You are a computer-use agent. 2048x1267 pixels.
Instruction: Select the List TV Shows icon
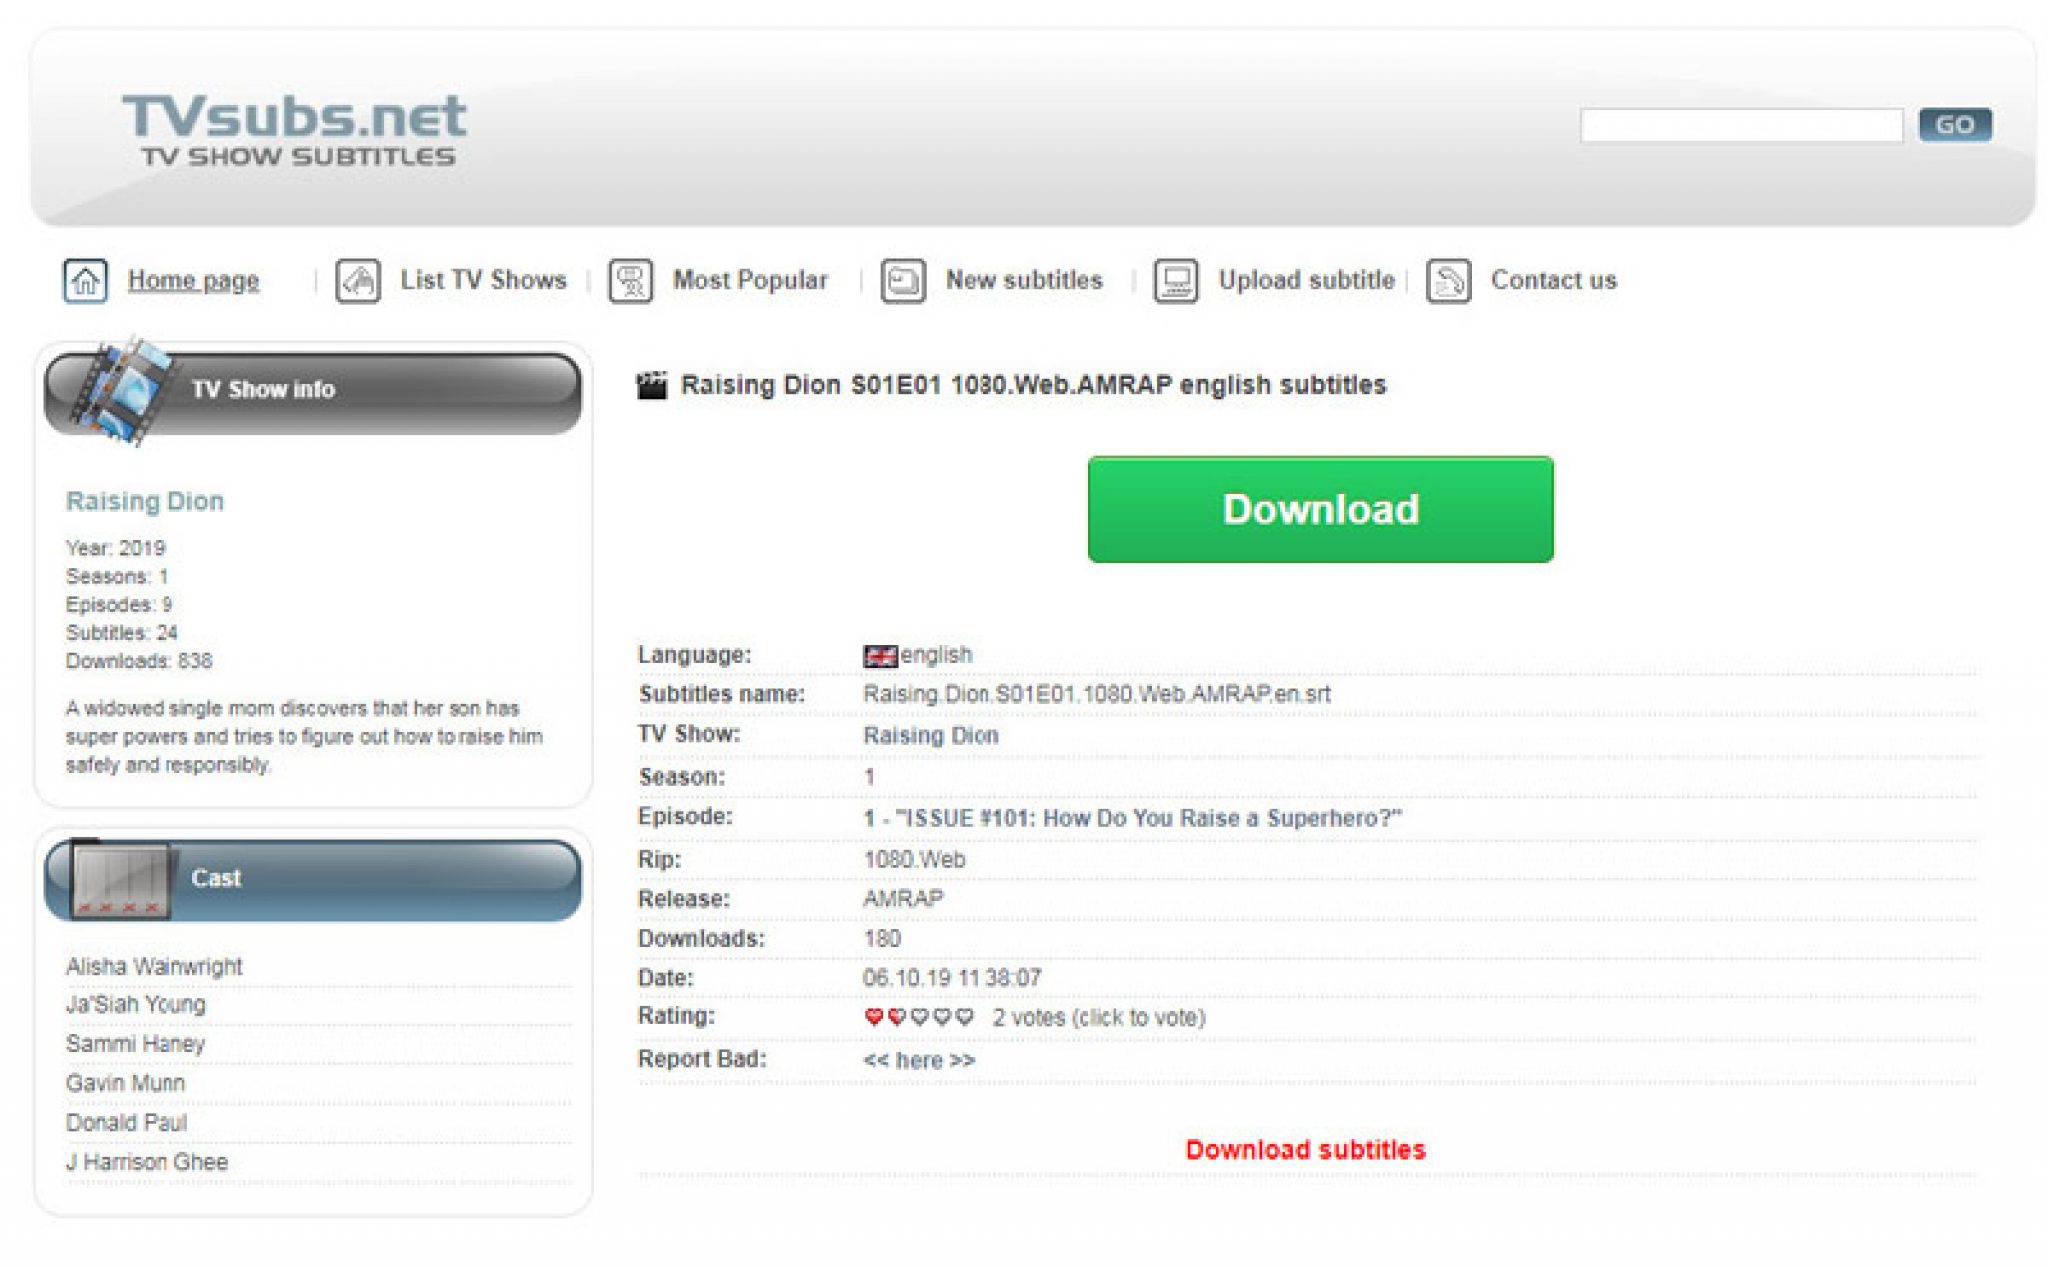tap(360, 281)
